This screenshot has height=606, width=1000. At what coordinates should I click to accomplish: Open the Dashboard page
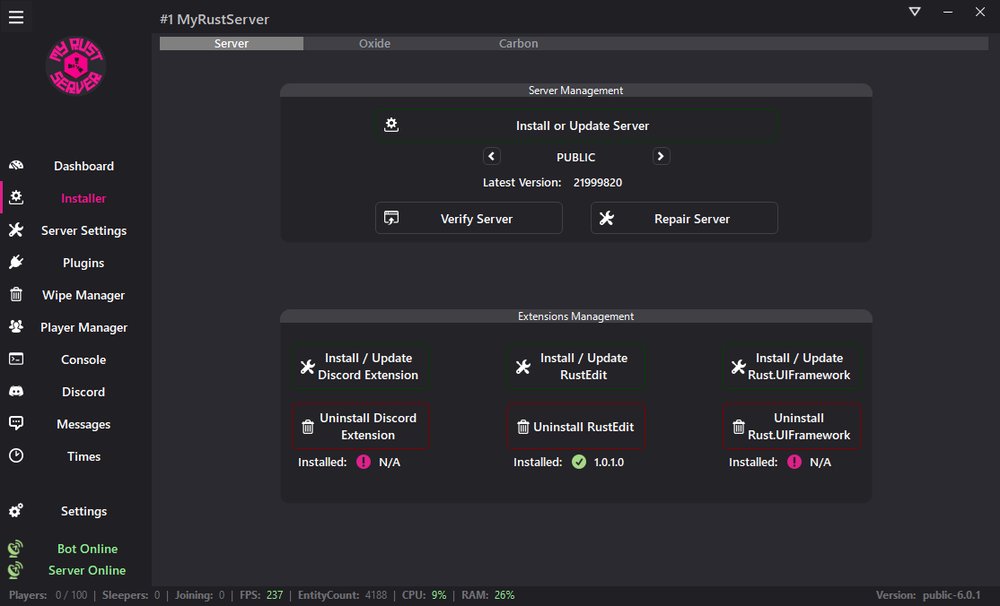(84, 166)
